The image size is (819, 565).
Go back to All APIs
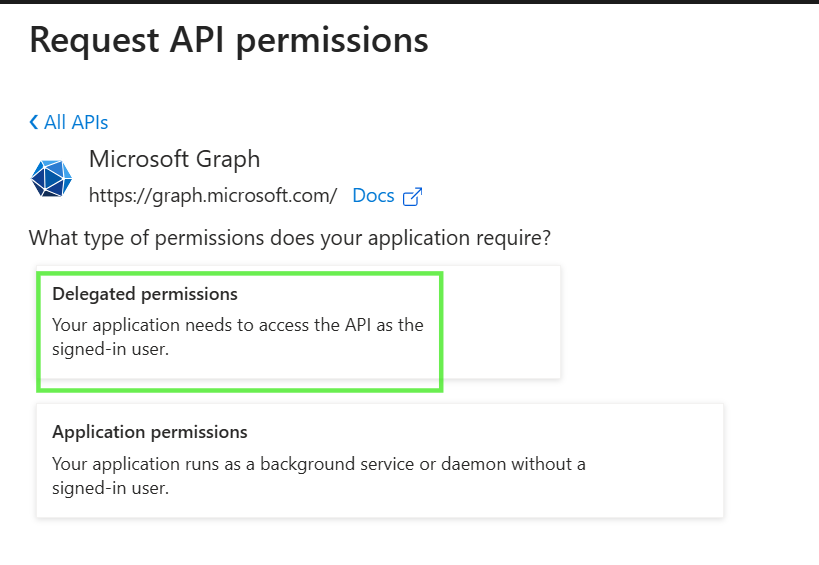point(69,122)
